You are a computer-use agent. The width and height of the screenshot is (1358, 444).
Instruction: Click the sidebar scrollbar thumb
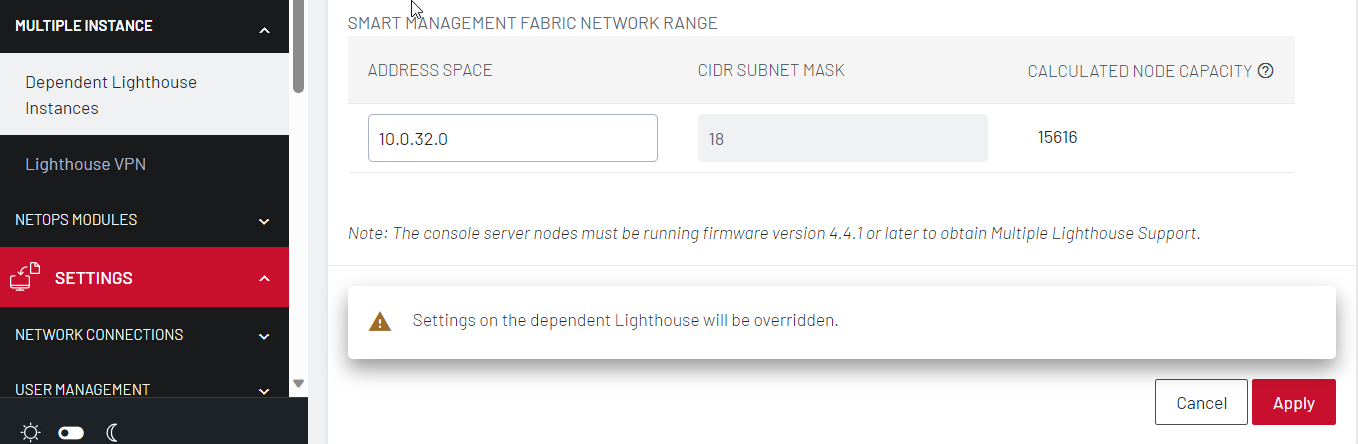[298, 47]
